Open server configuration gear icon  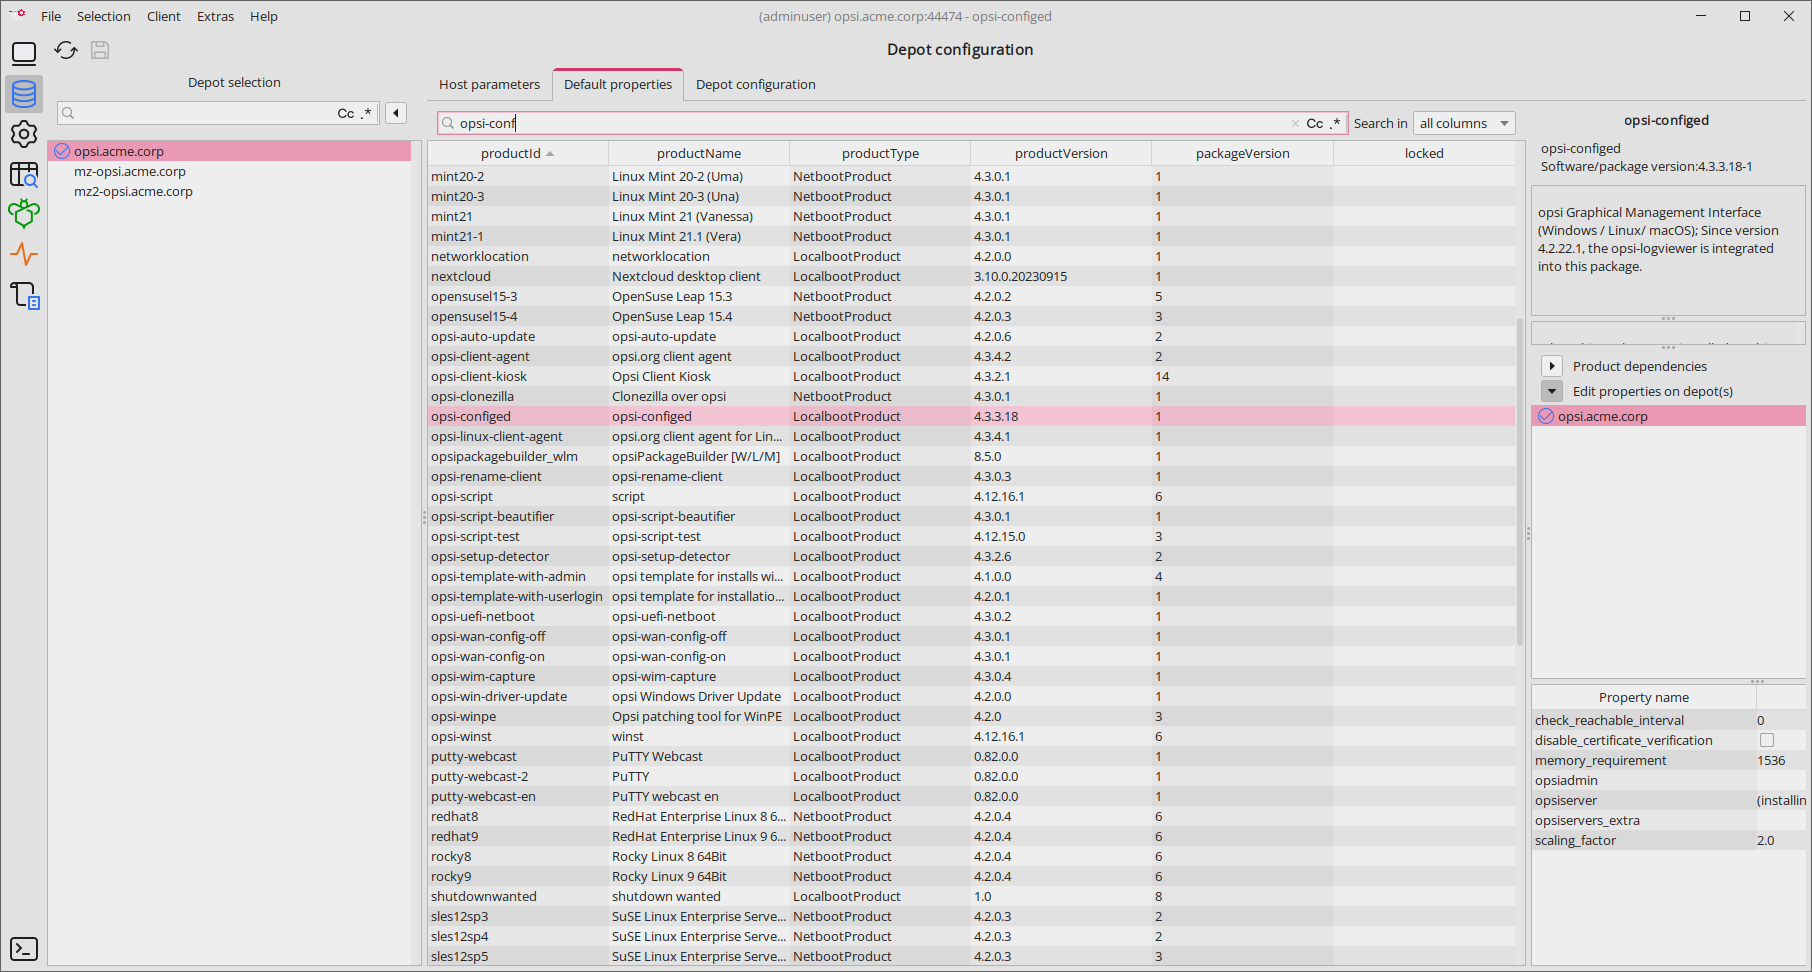24,134
